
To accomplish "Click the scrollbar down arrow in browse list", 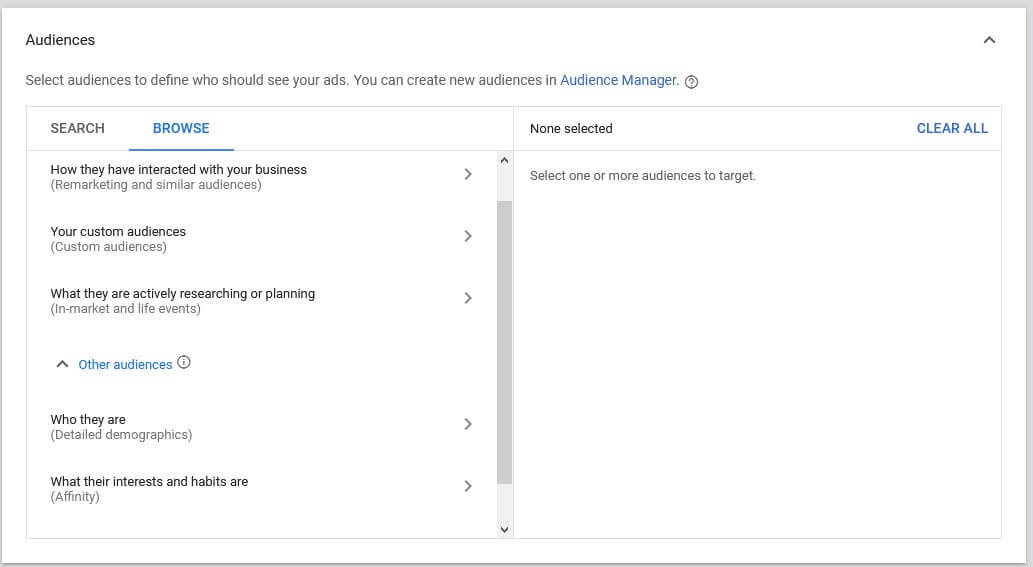I will (504, 529).
